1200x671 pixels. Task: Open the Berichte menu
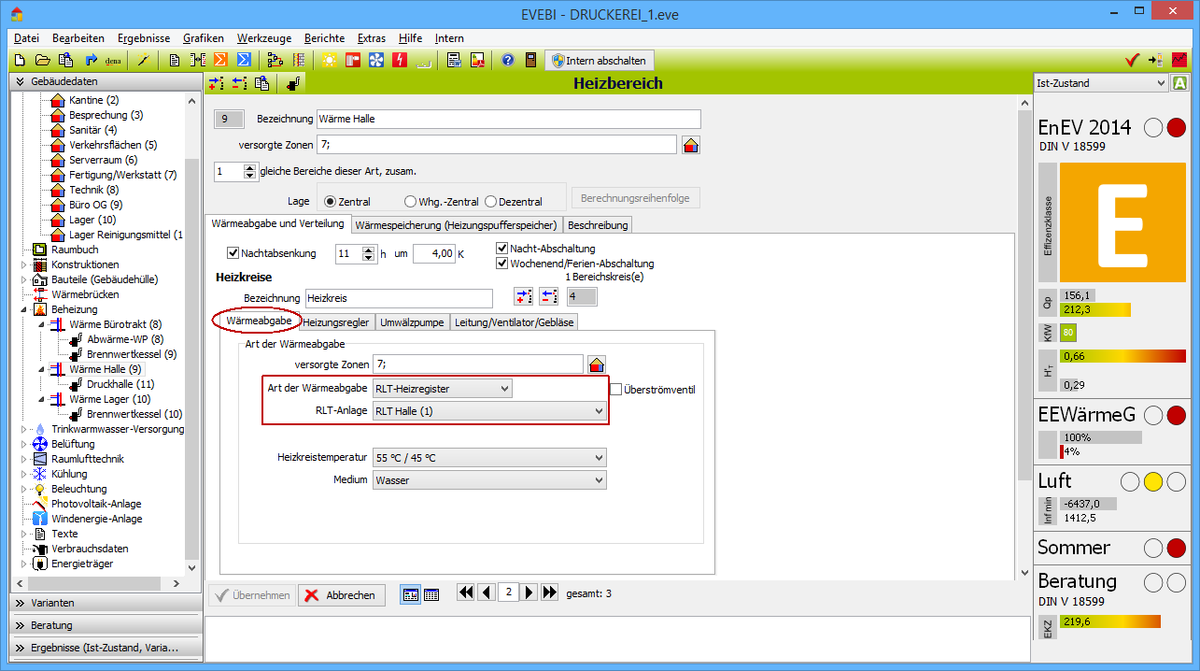[324, 38]
